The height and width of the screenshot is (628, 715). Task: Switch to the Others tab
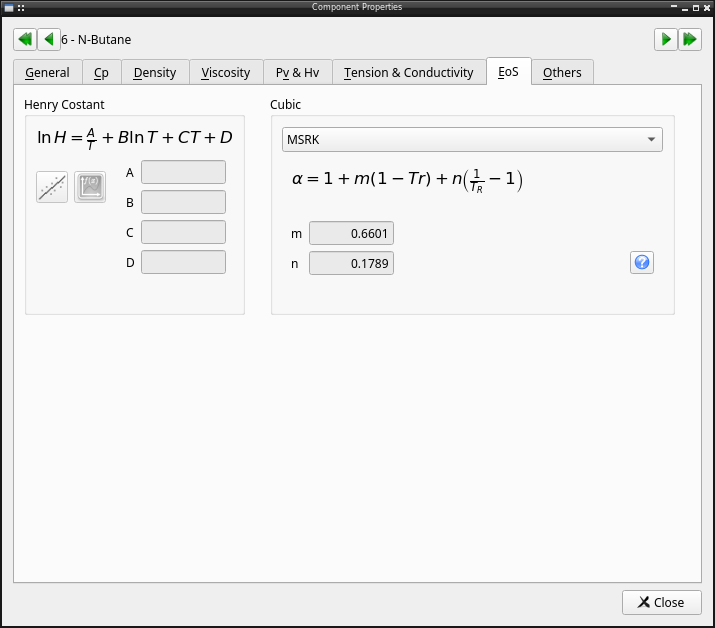[x=562, y=73]
